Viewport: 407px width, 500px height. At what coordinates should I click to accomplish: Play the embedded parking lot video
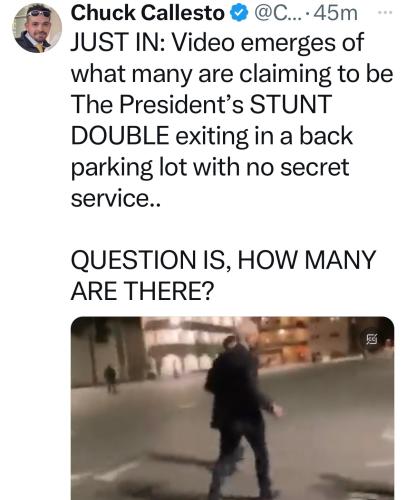(x=233, y=408)
